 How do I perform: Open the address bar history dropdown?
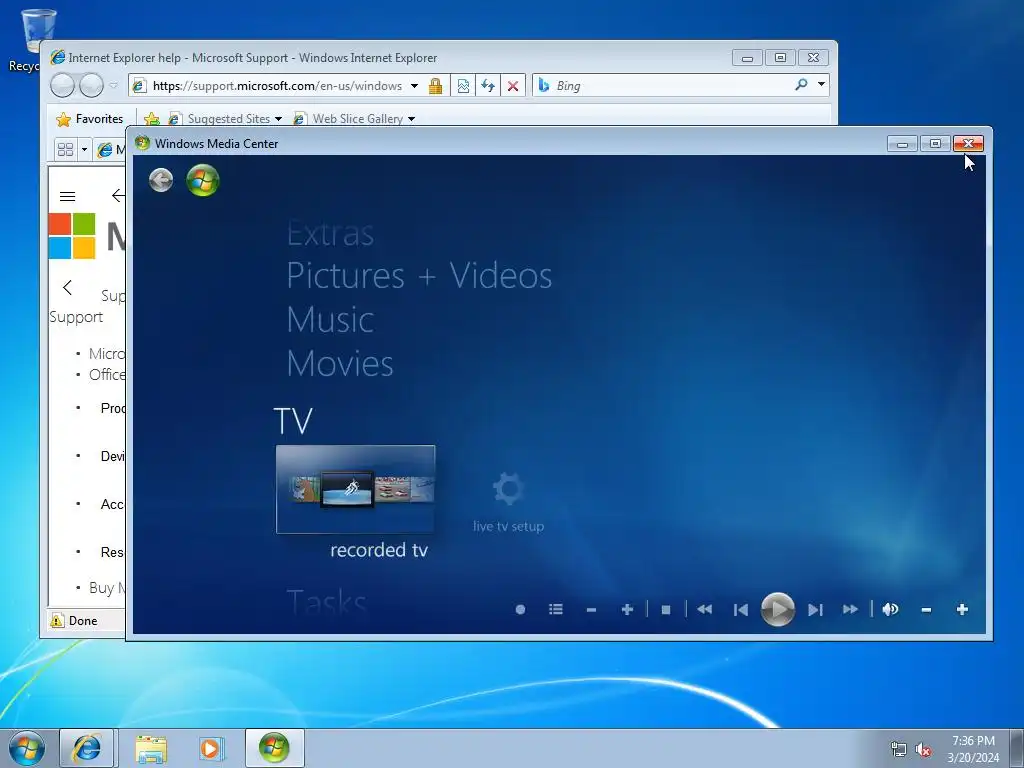coord(414,86)
